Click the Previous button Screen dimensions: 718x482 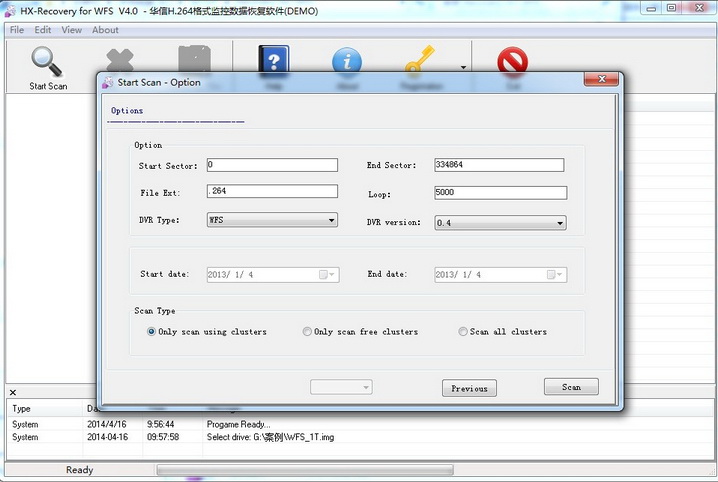(469, 388)
